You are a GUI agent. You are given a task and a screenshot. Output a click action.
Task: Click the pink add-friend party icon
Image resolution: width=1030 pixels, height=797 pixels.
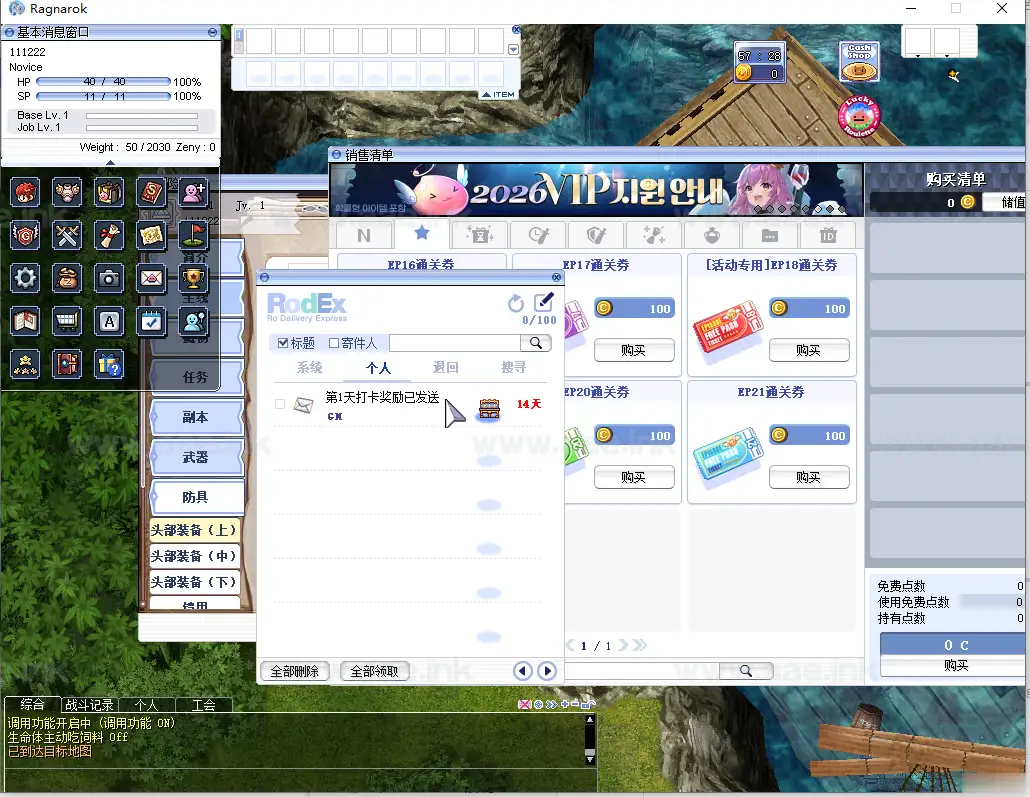(193, 193)
